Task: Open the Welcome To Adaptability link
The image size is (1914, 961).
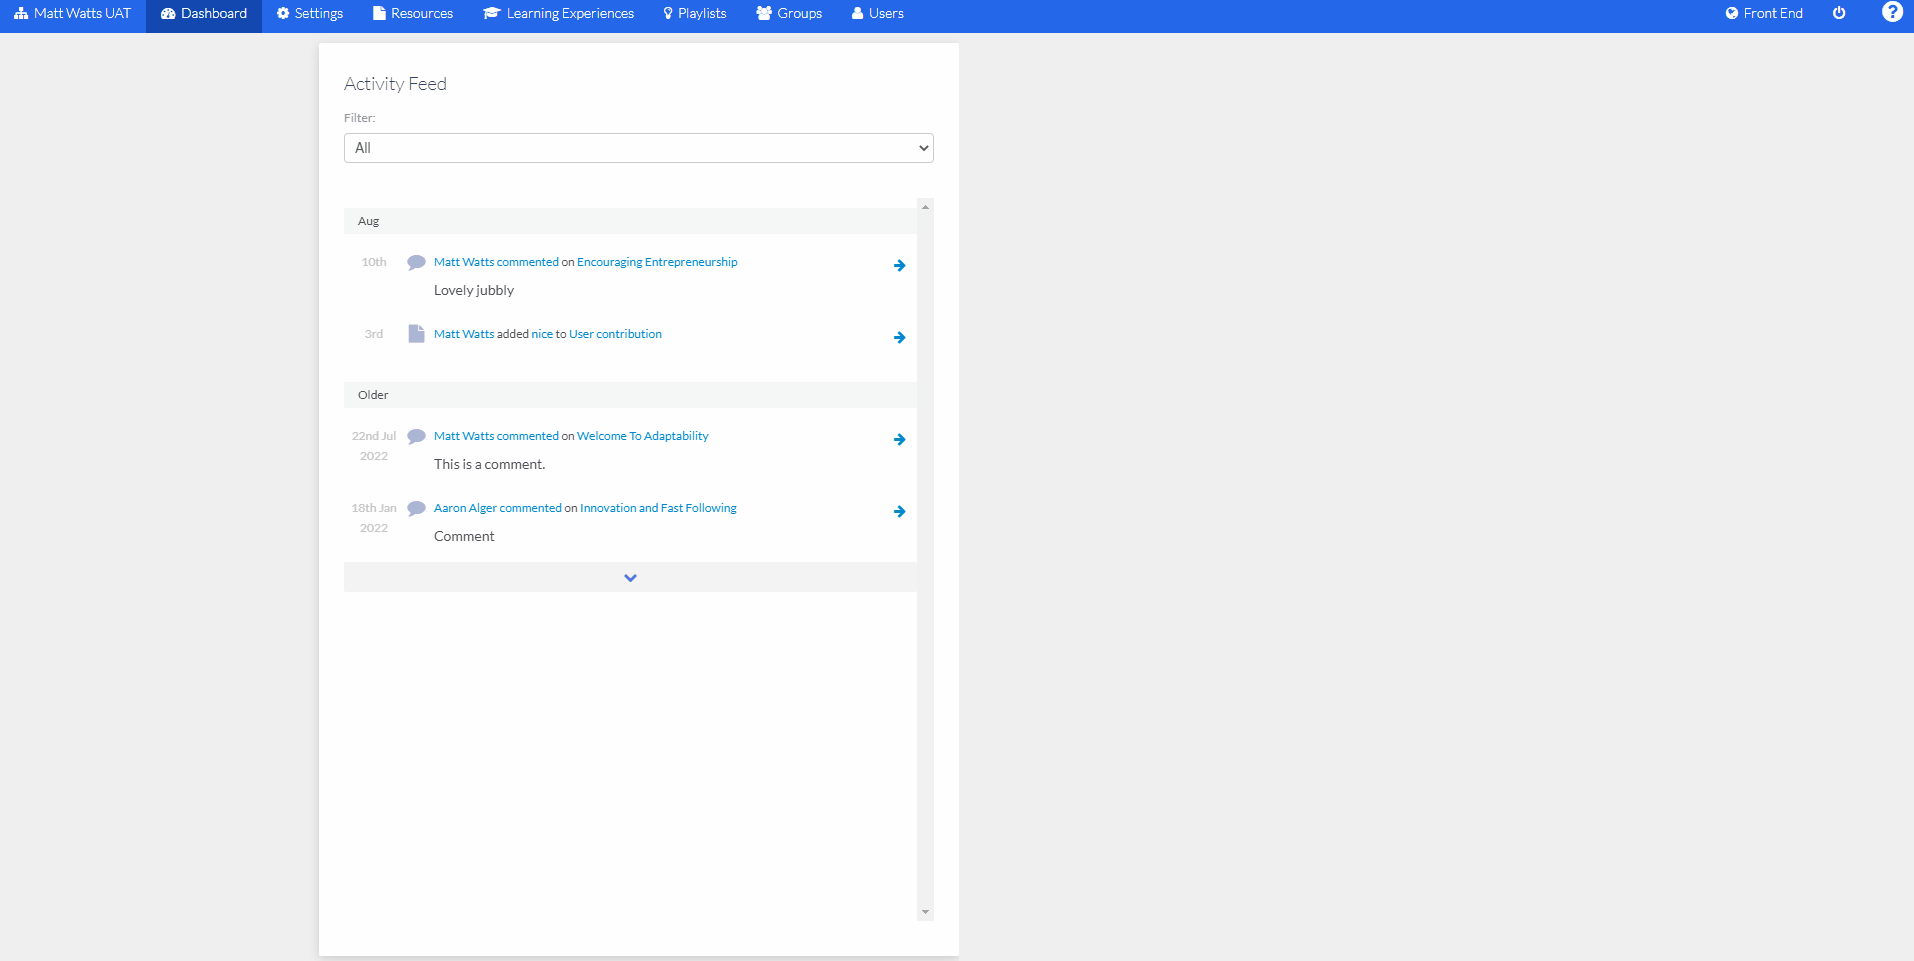Action: click(641, 435)
